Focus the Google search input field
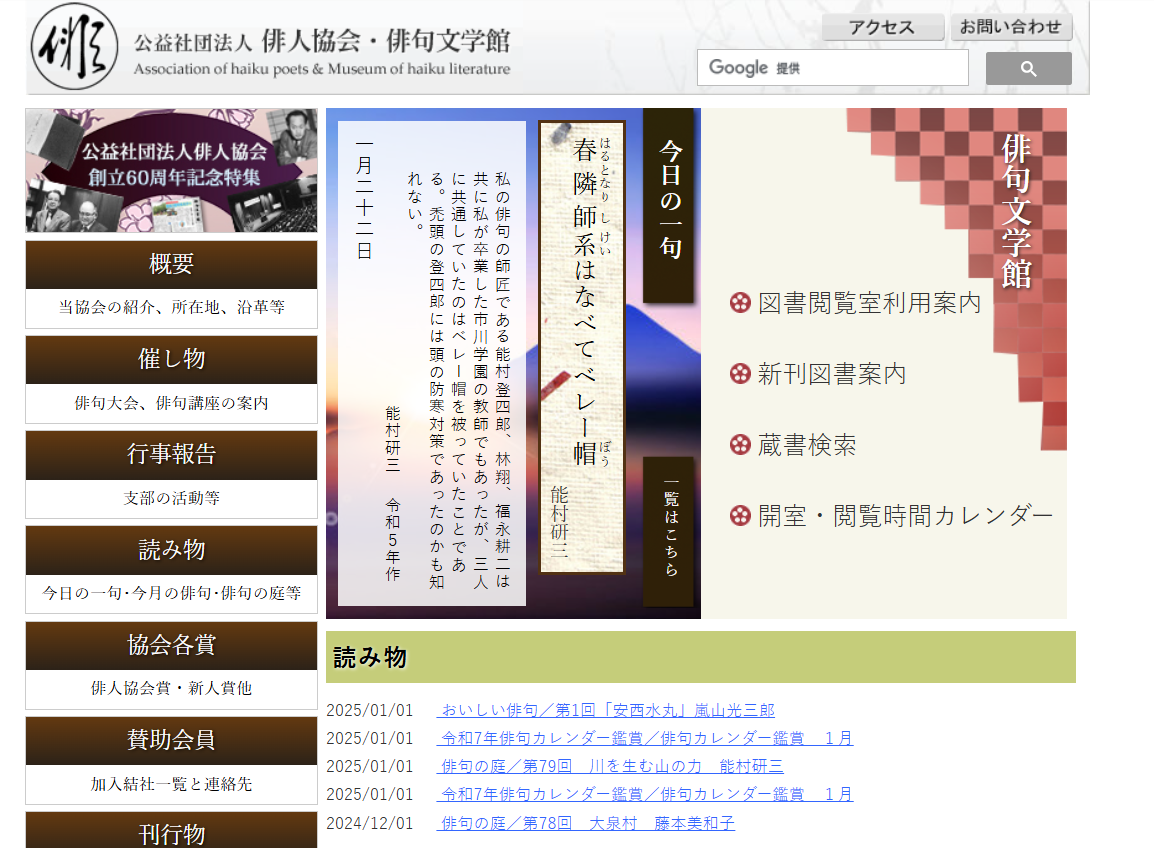 832,68
